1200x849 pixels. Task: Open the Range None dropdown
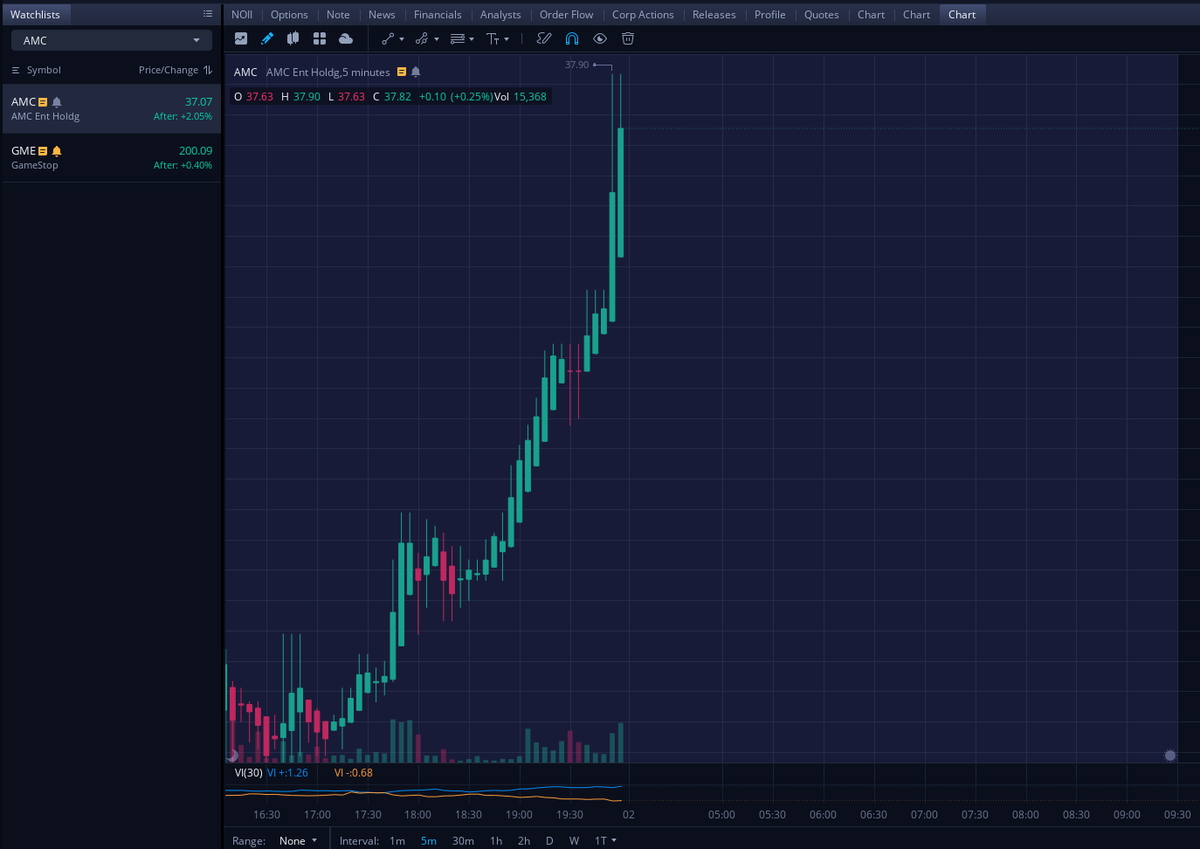tap(298, 841)
